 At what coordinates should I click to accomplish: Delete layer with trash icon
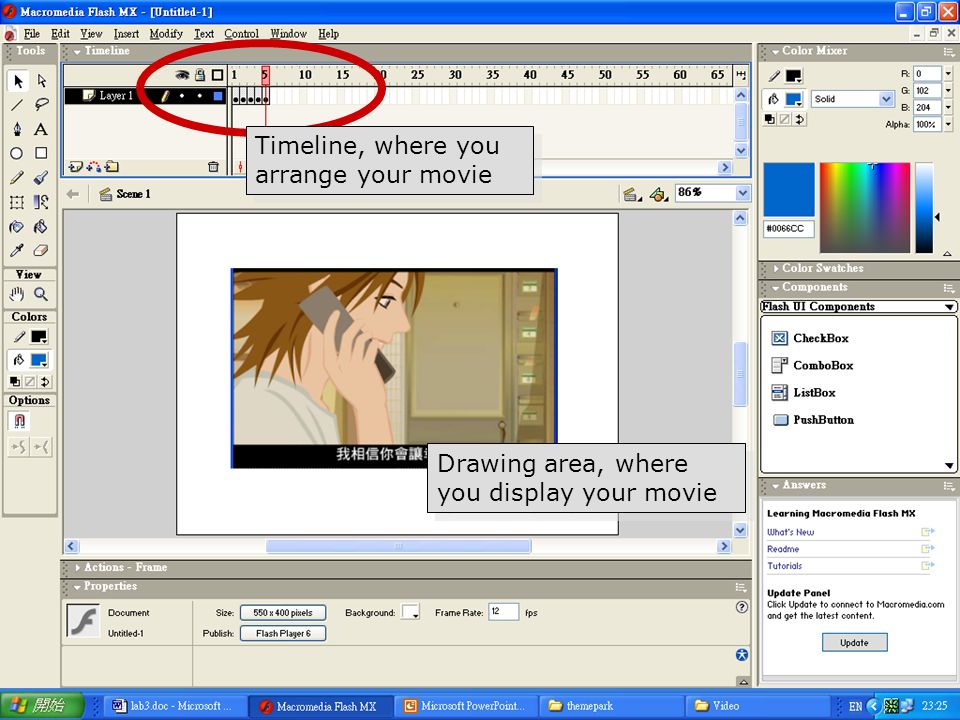tap(213, 167)
